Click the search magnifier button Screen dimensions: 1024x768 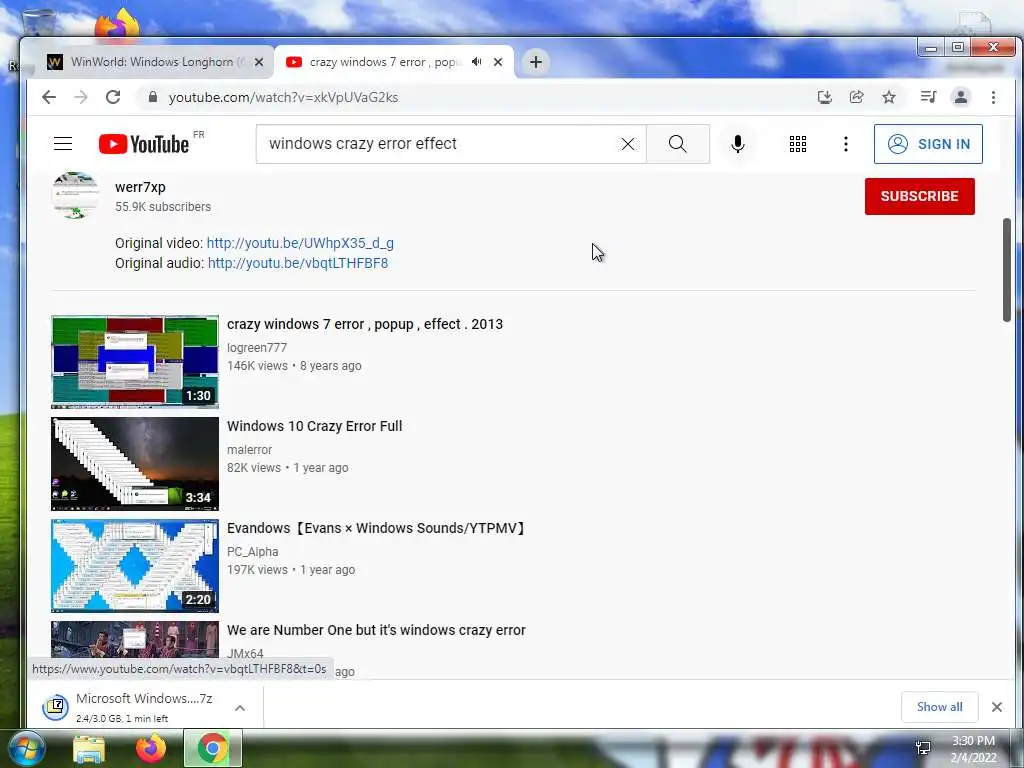[x=678, y=144]
